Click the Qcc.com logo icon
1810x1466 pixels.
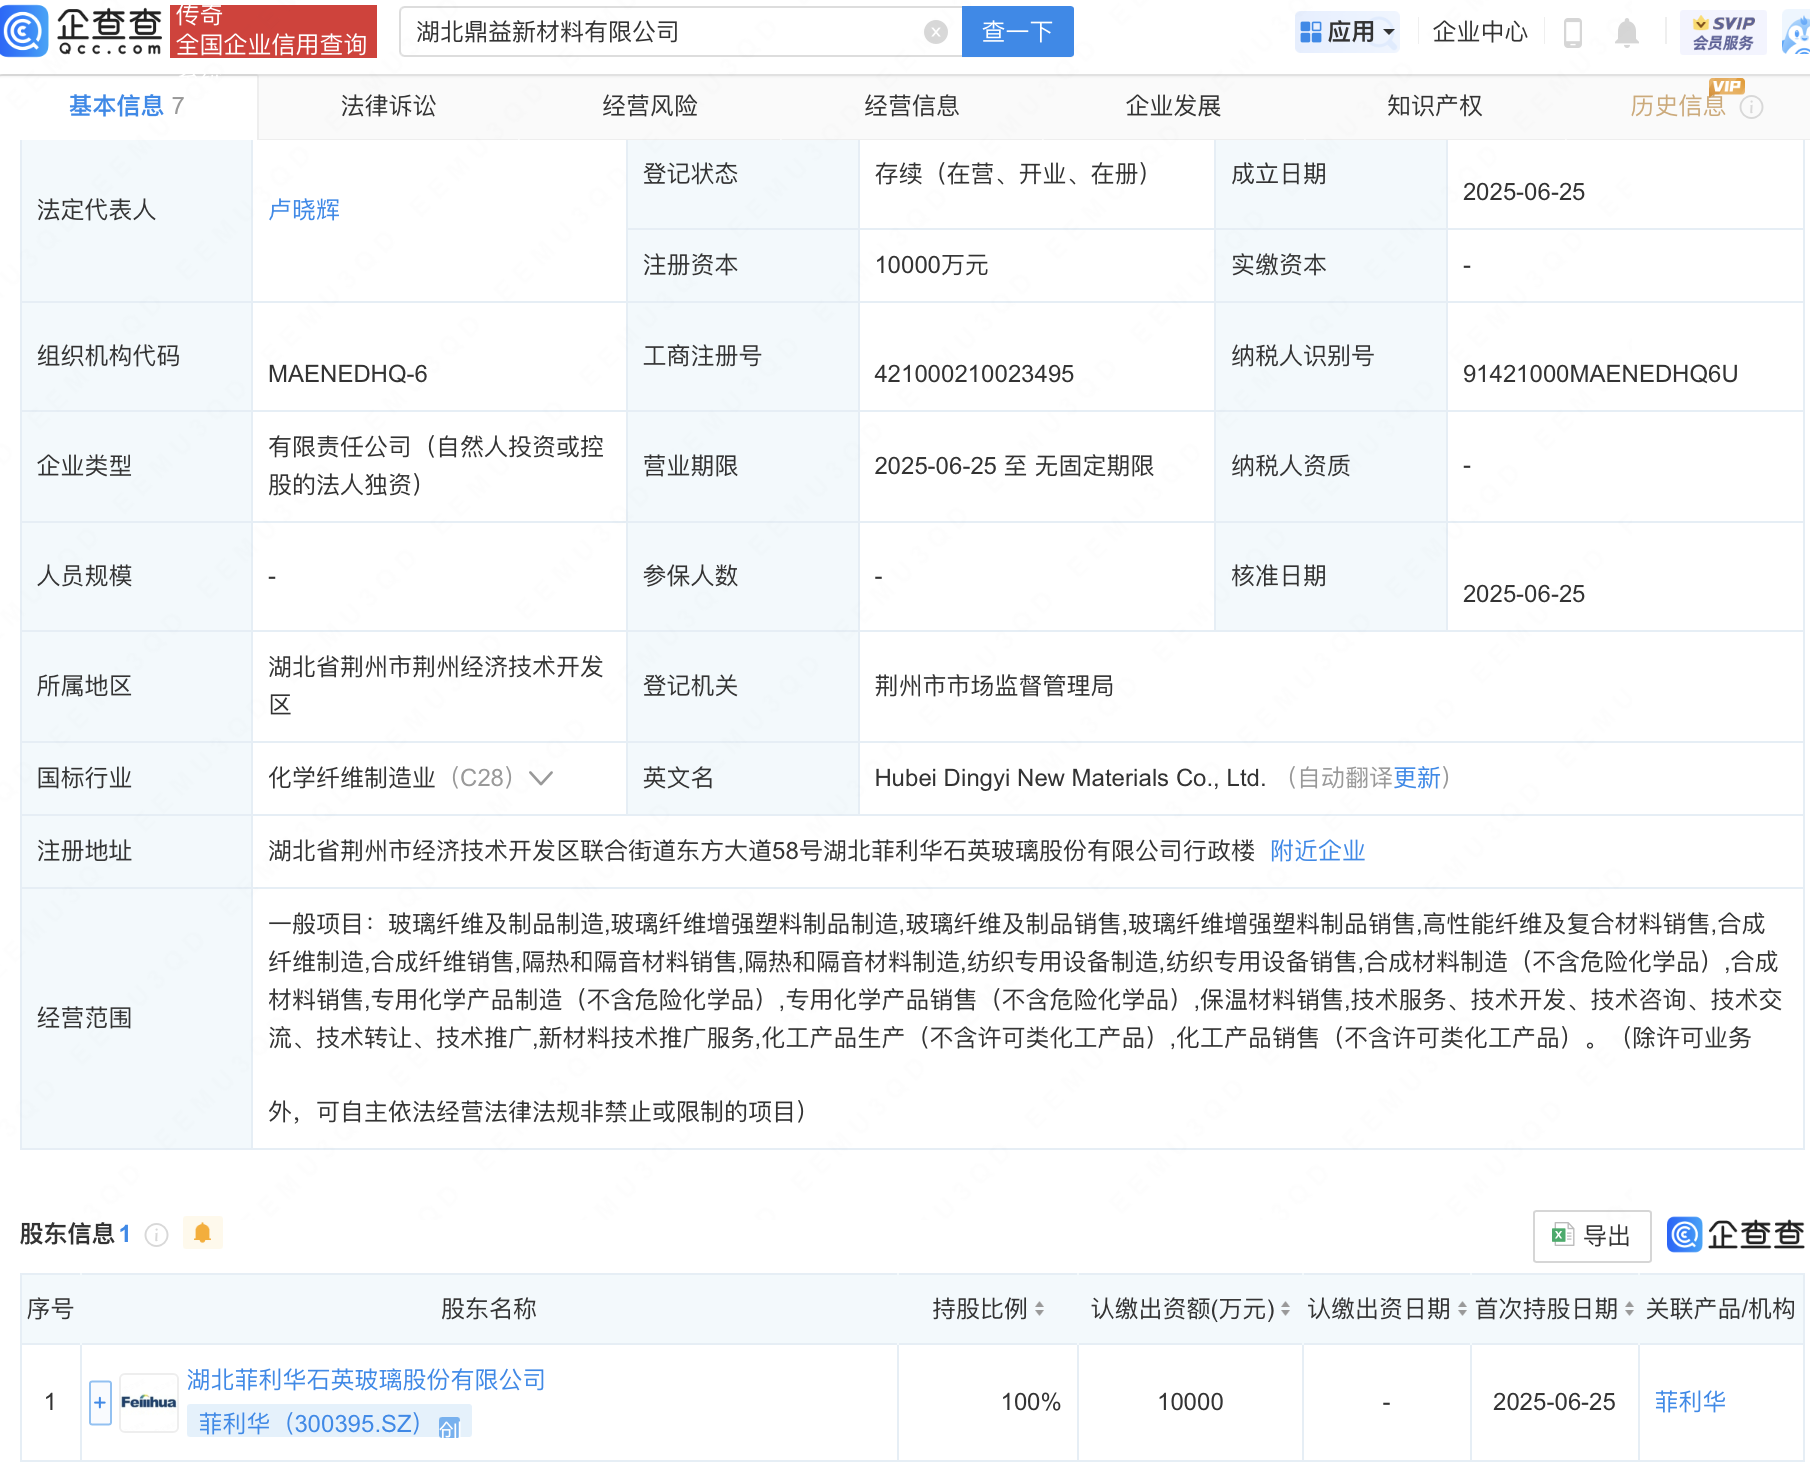click(24, 30)
